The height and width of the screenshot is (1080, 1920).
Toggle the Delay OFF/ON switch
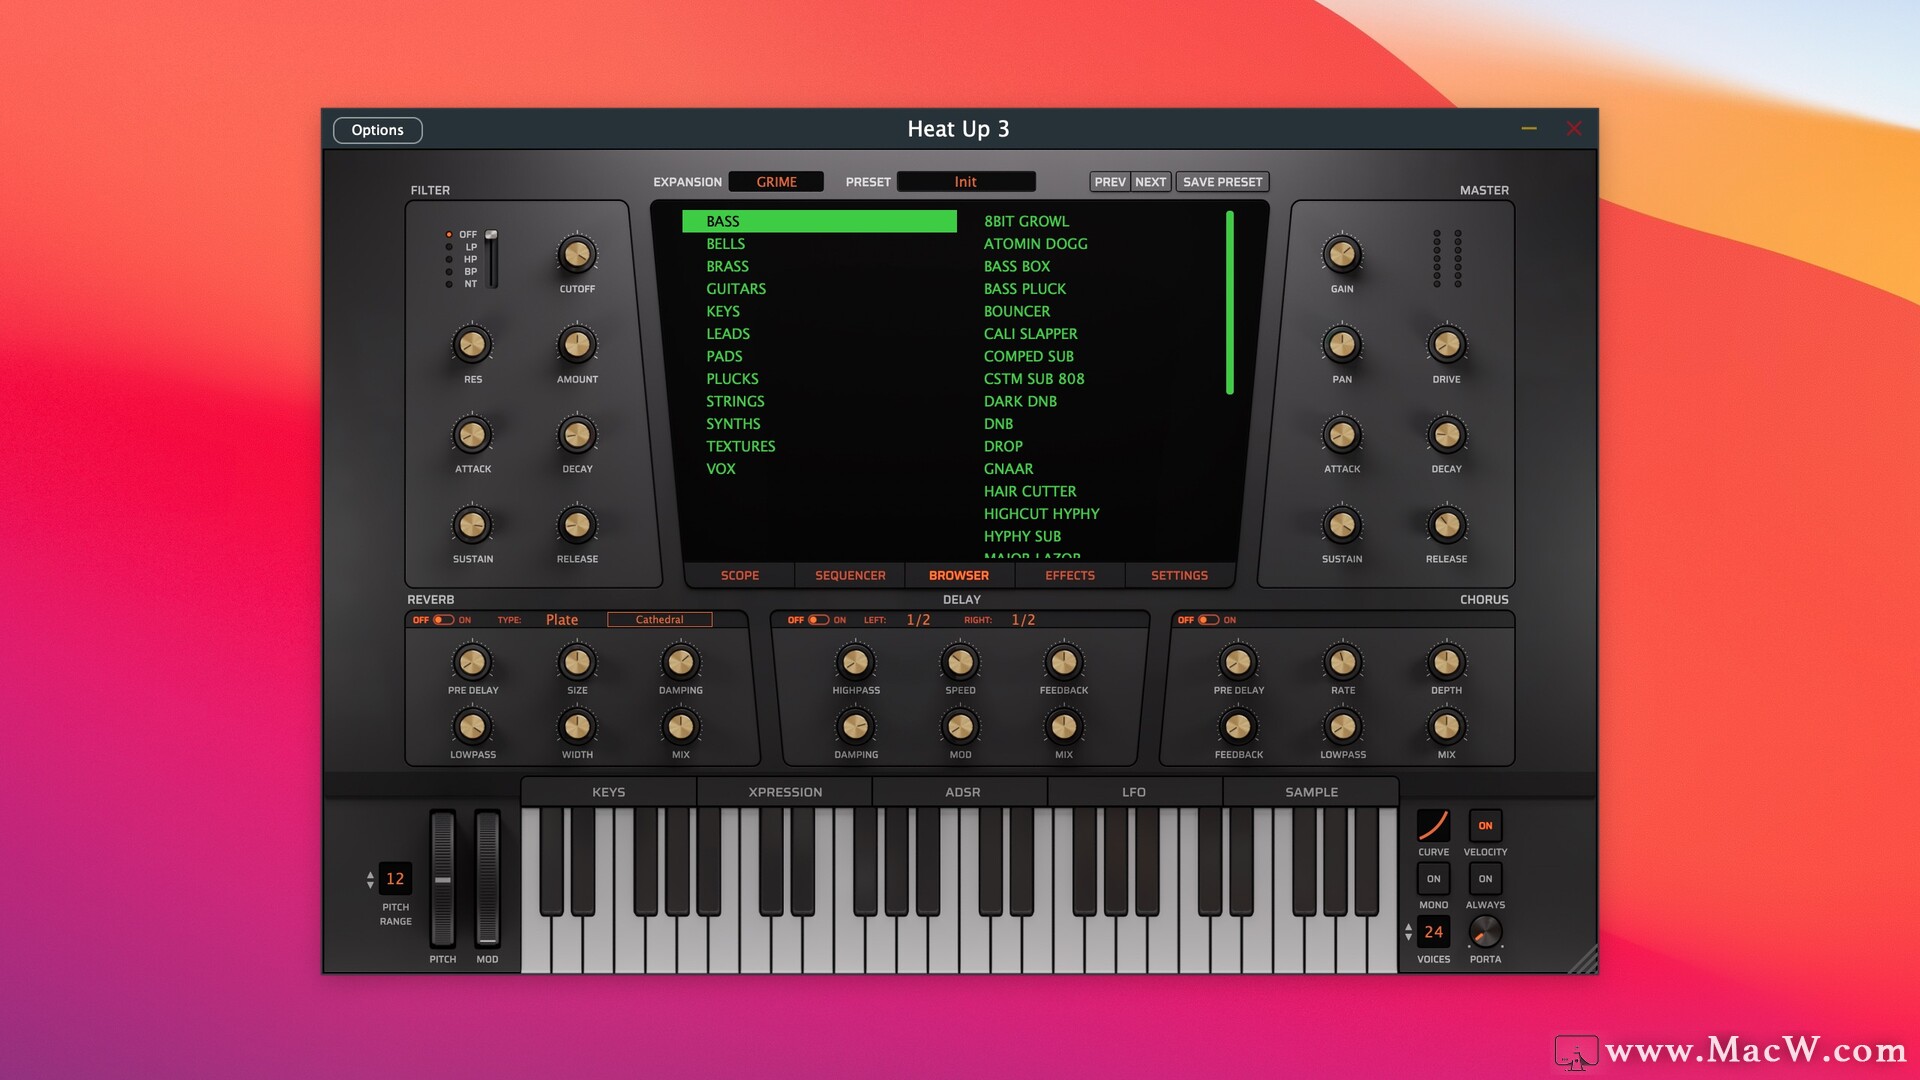818,620
